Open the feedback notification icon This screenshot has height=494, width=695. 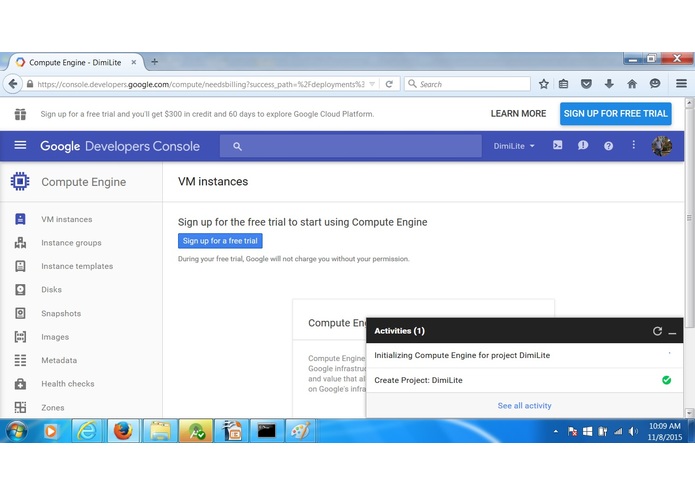(x=583, y=145)
